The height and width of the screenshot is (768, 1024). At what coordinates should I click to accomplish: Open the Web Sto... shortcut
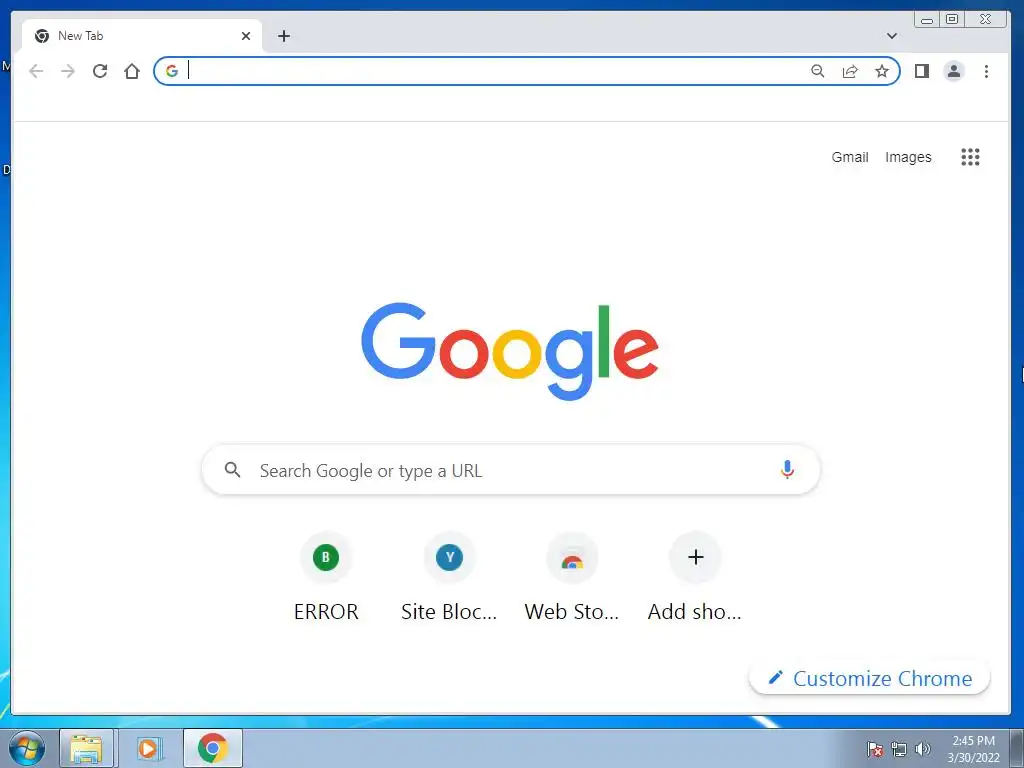(571, 577)
